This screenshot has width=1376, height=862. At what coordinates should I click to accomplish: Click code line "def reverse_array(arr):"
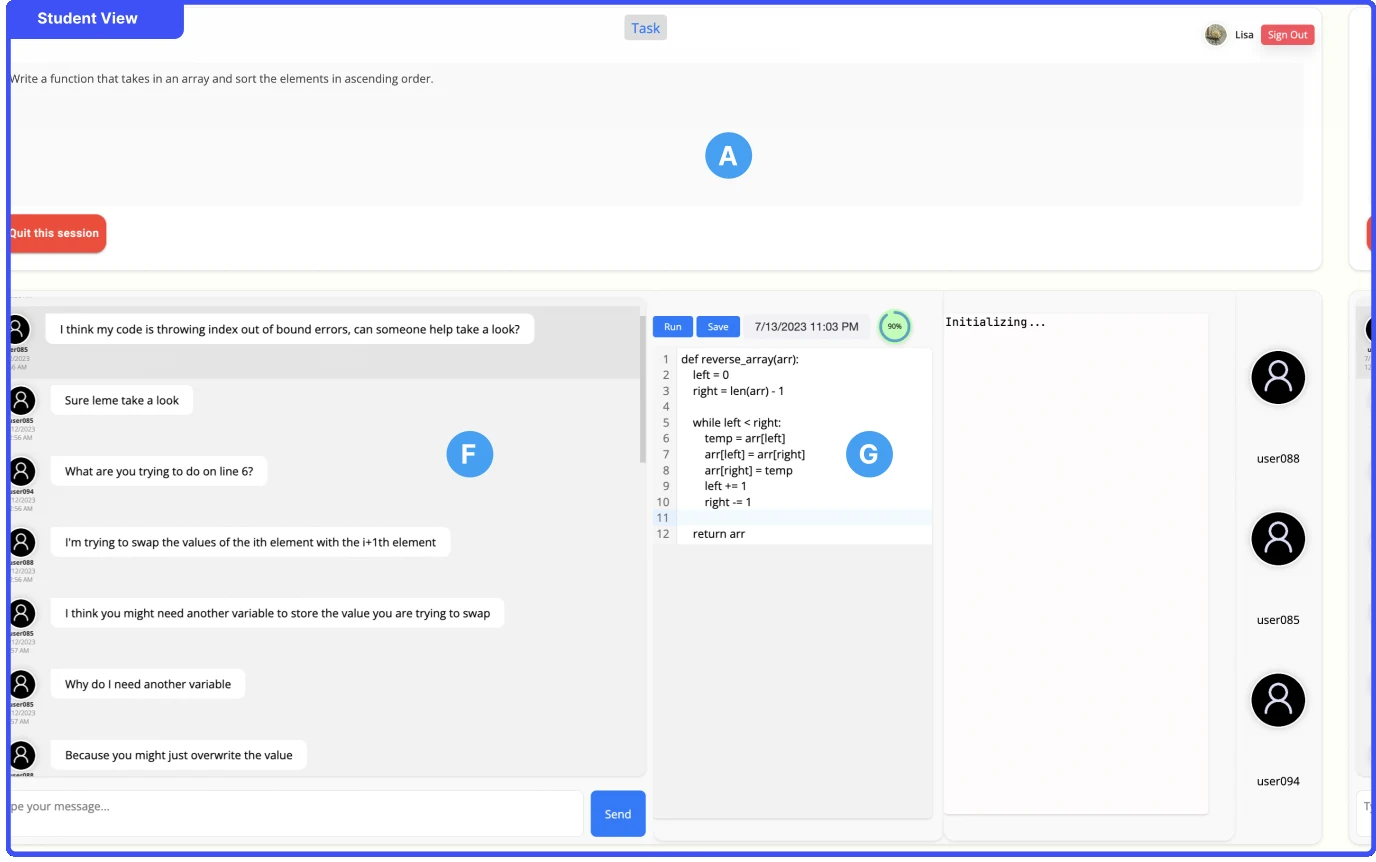740,359
